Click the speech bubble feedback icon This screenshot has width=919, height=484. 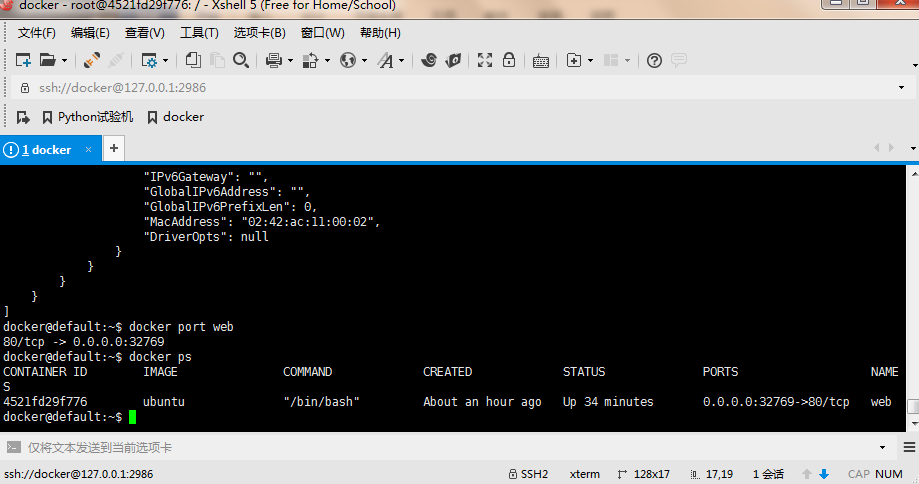pos(679,60)
